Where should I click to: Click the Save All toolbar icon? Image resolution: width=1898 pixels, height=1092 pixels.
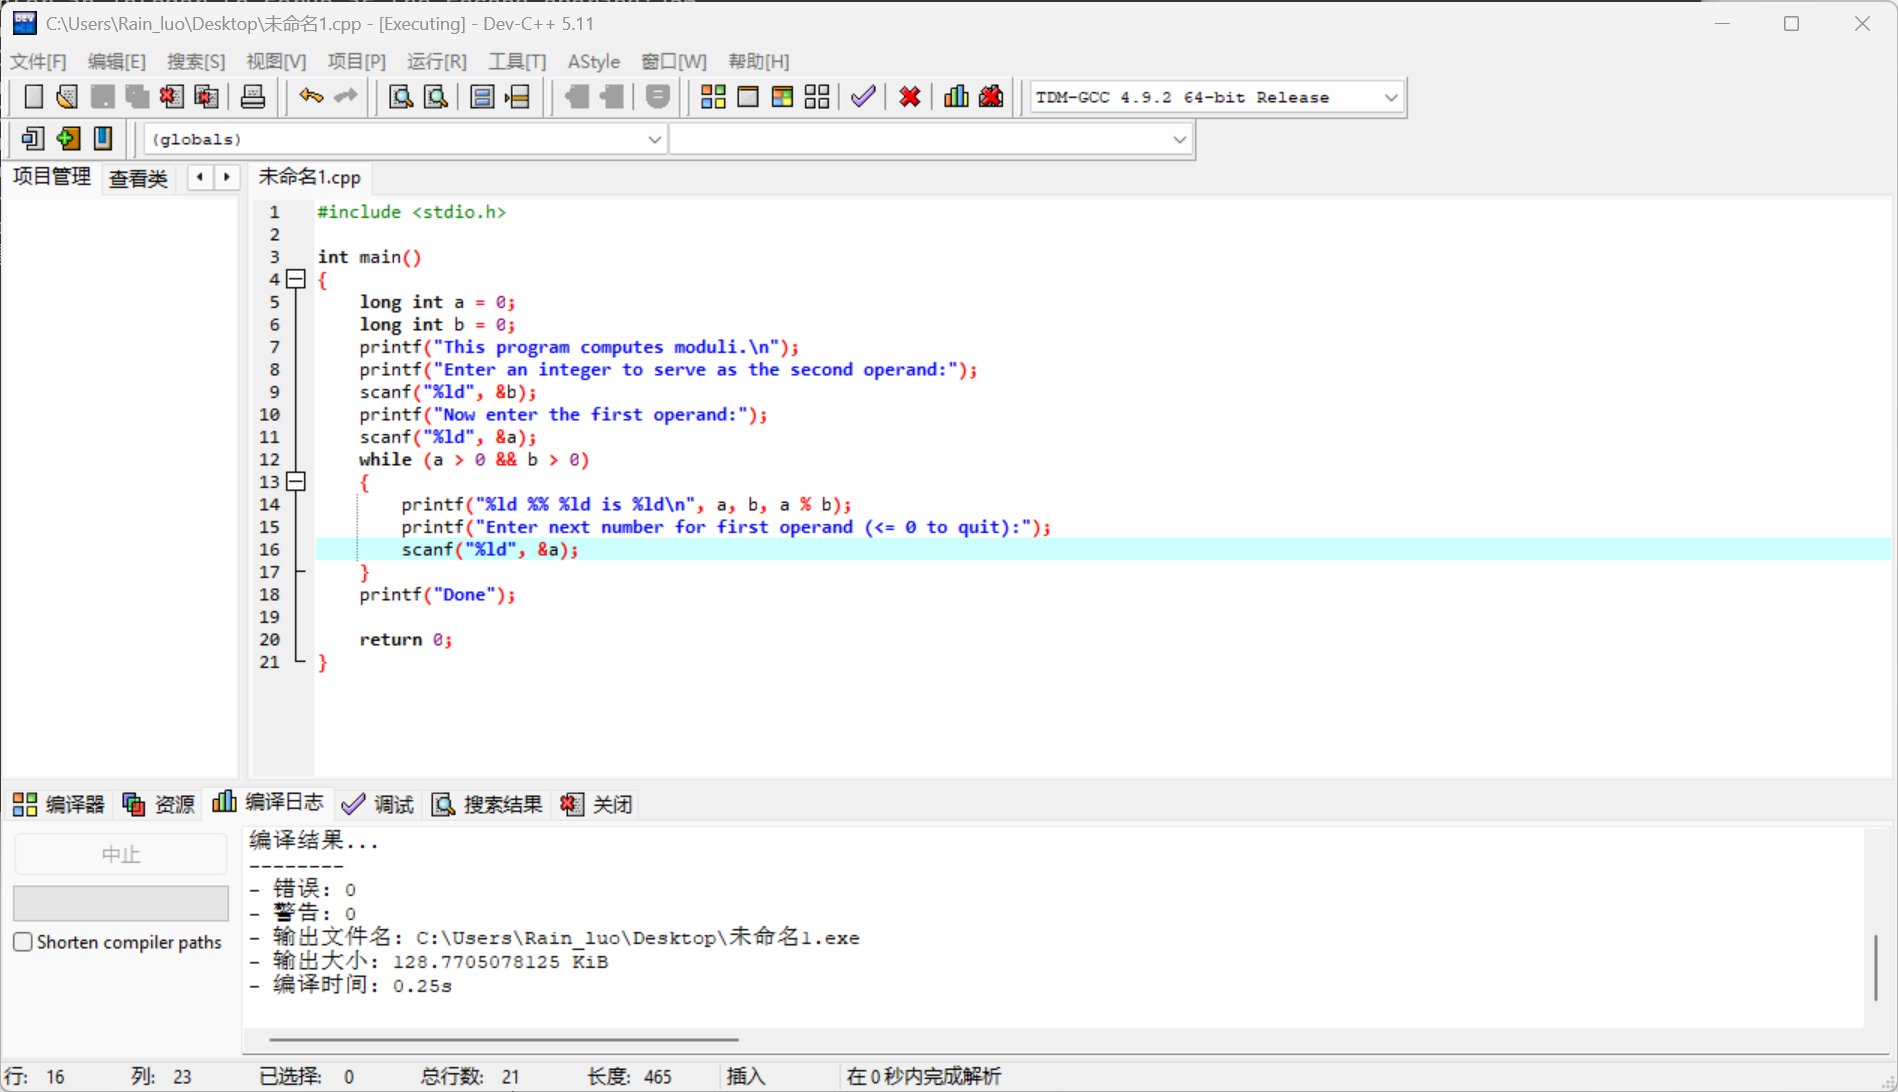coord(137,97)
